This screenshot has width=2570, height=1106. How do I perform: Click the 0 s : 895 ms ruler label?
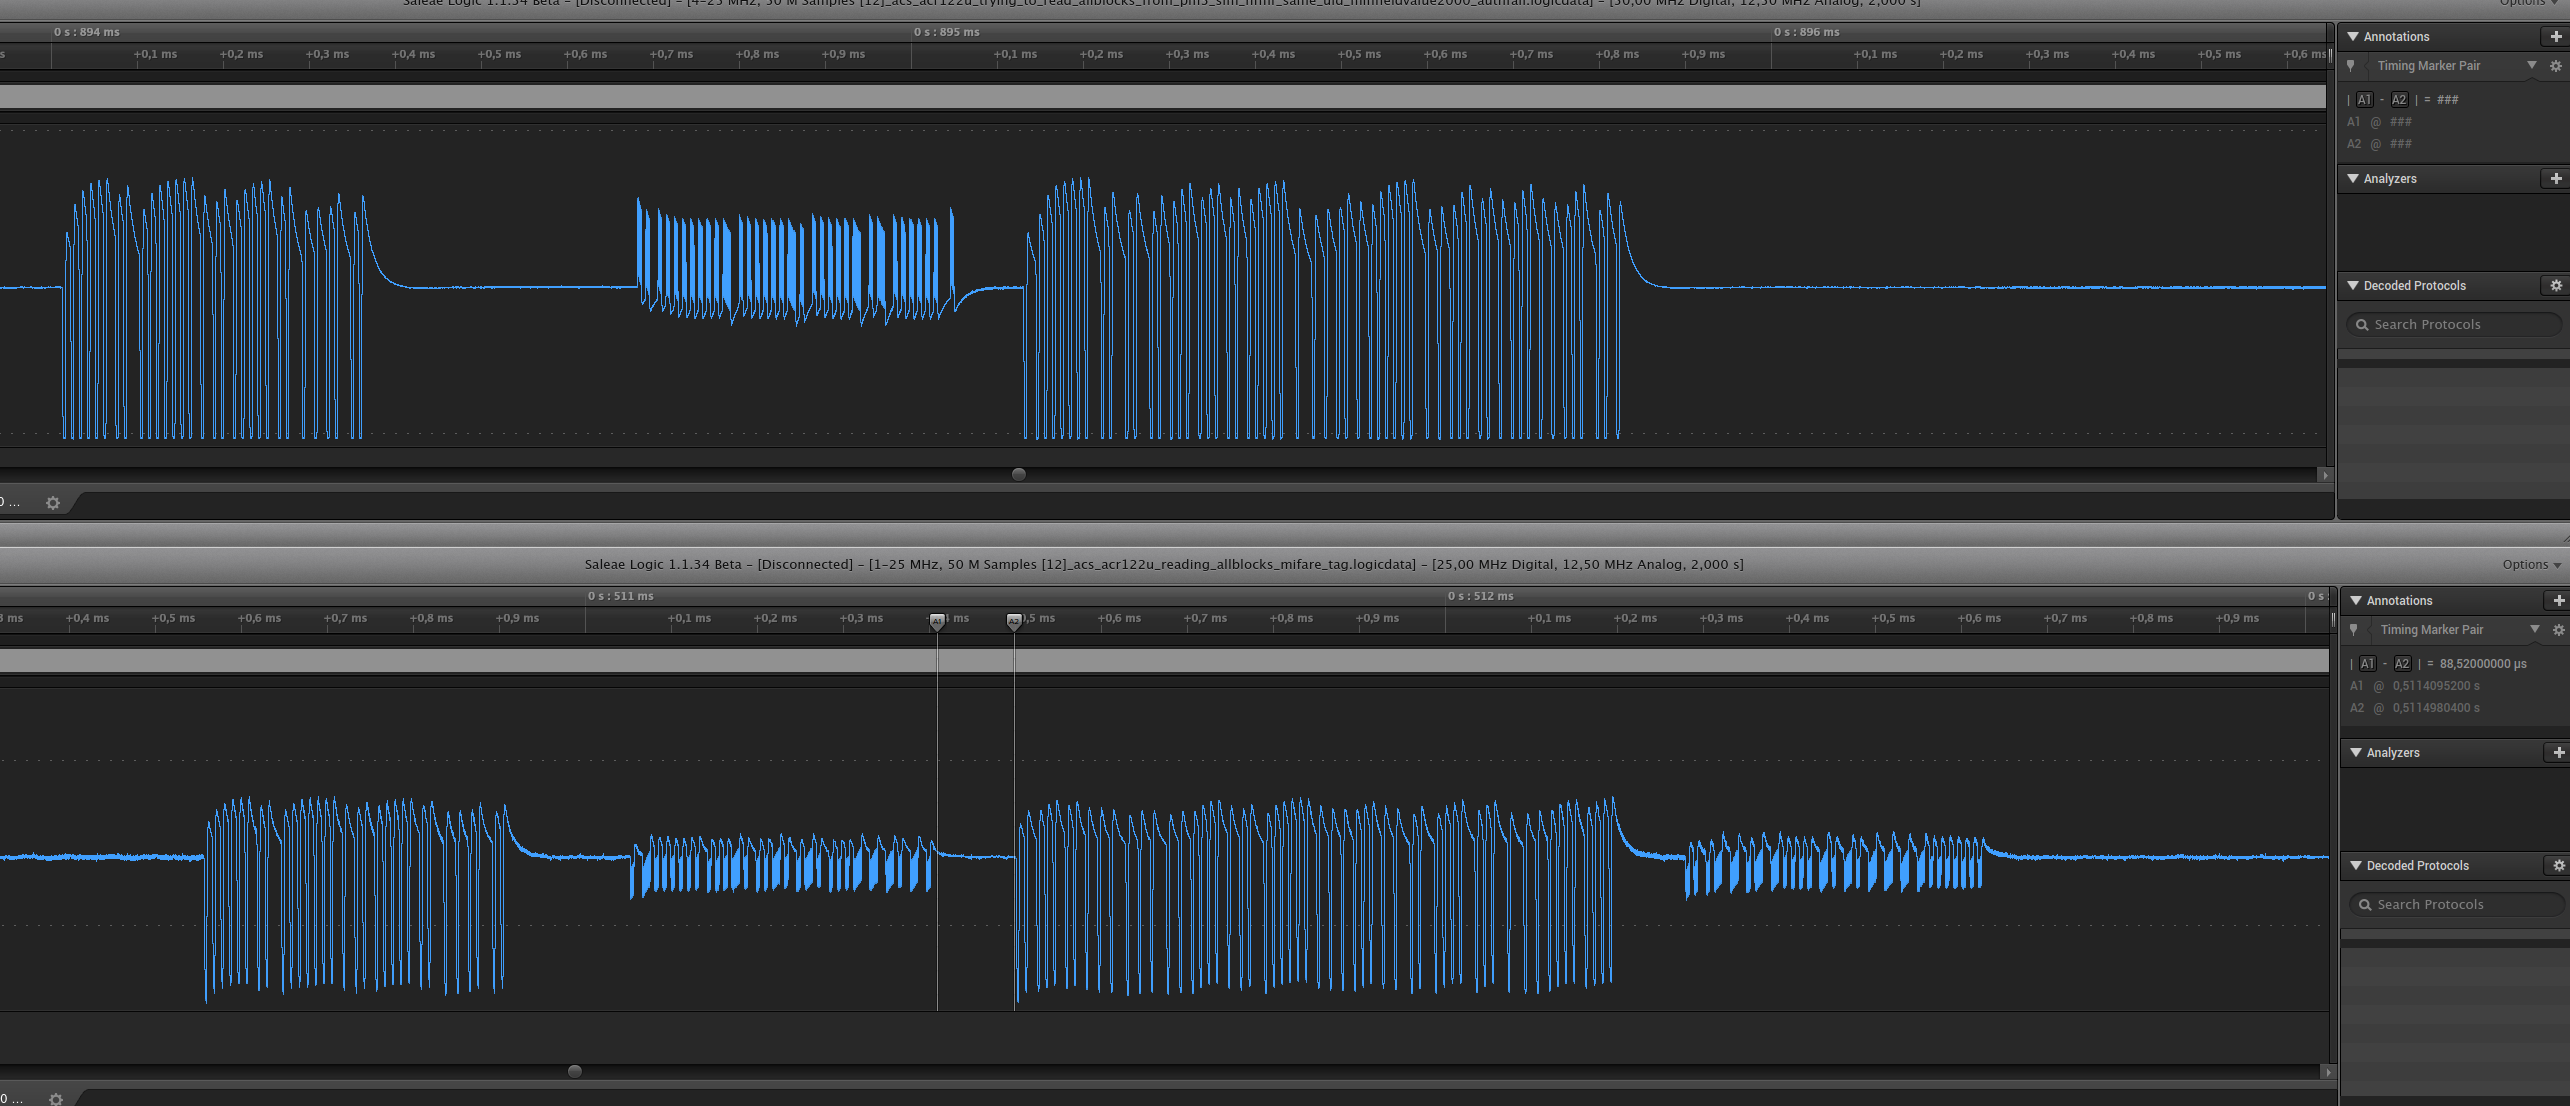click(x=947, y=32)
